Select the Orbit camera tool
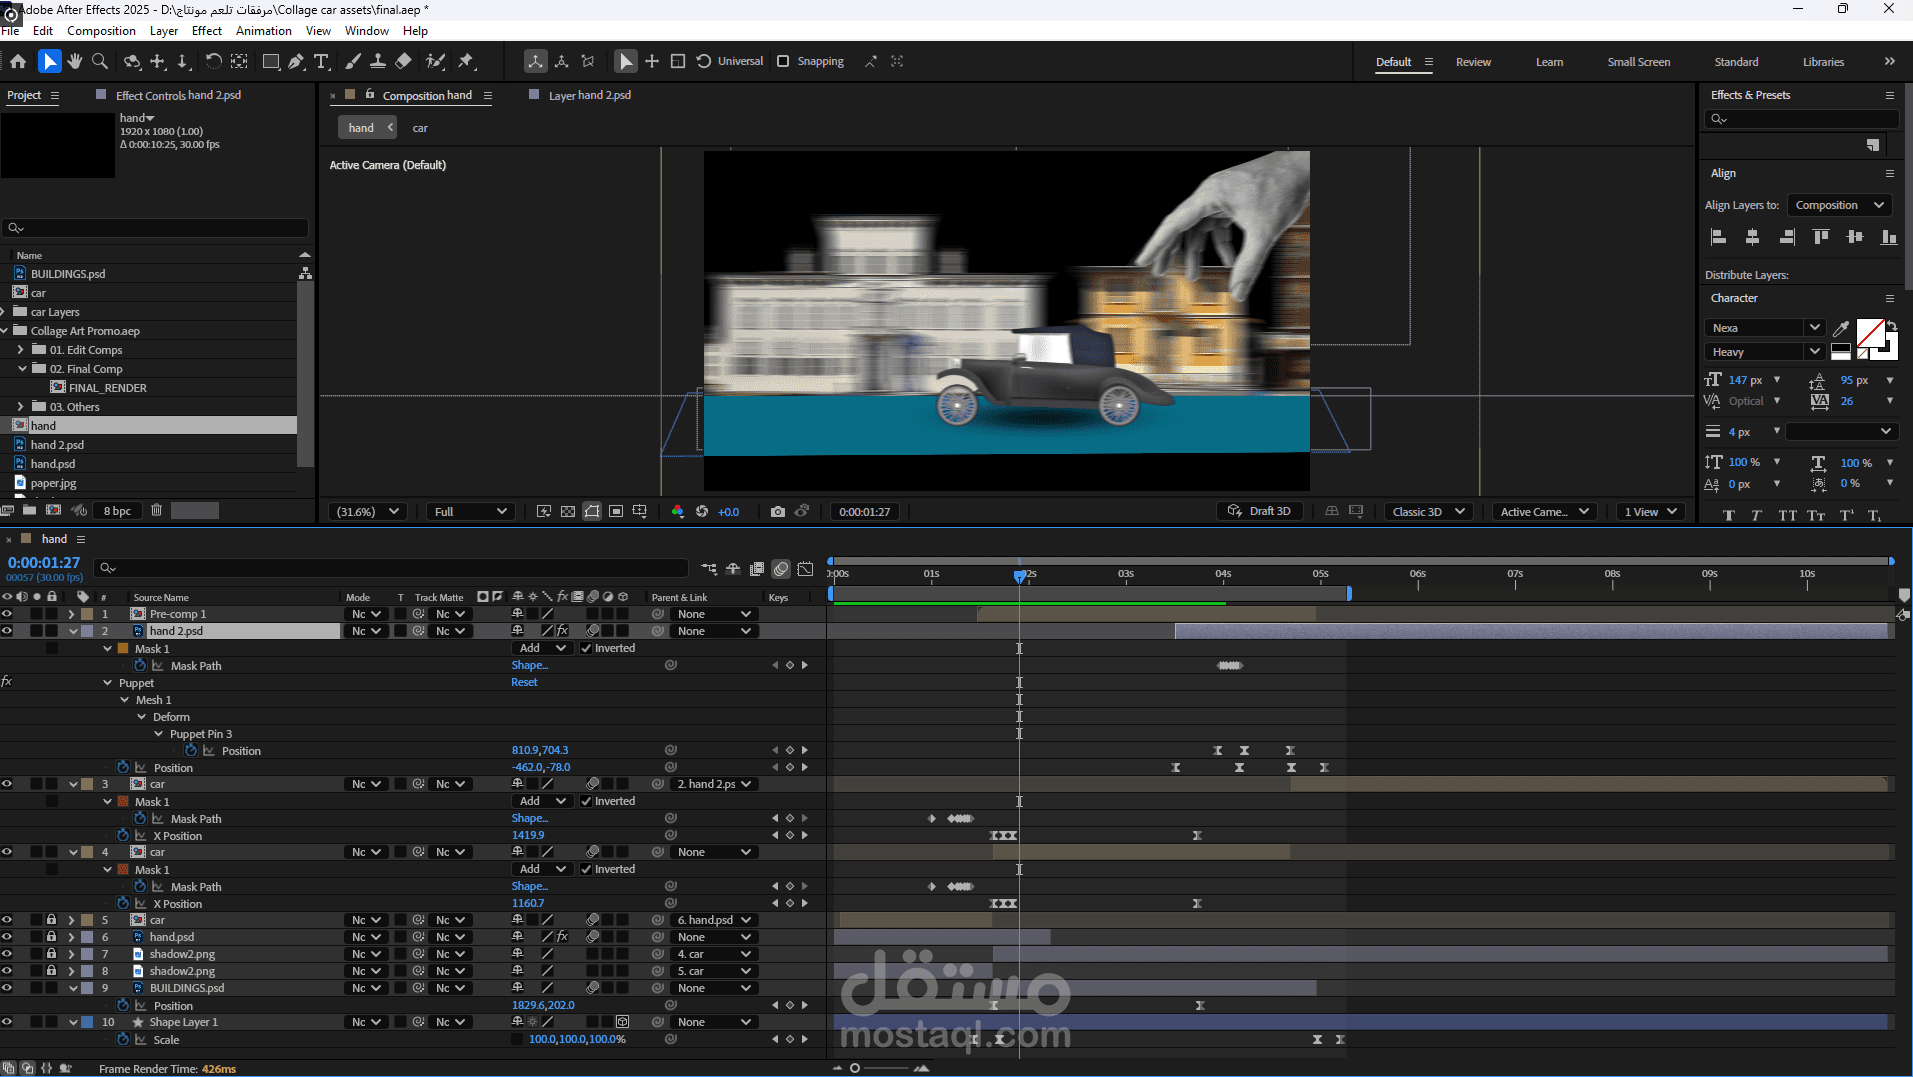Viewport: 1913px width, 1077px height. click(x=132, y=61)
